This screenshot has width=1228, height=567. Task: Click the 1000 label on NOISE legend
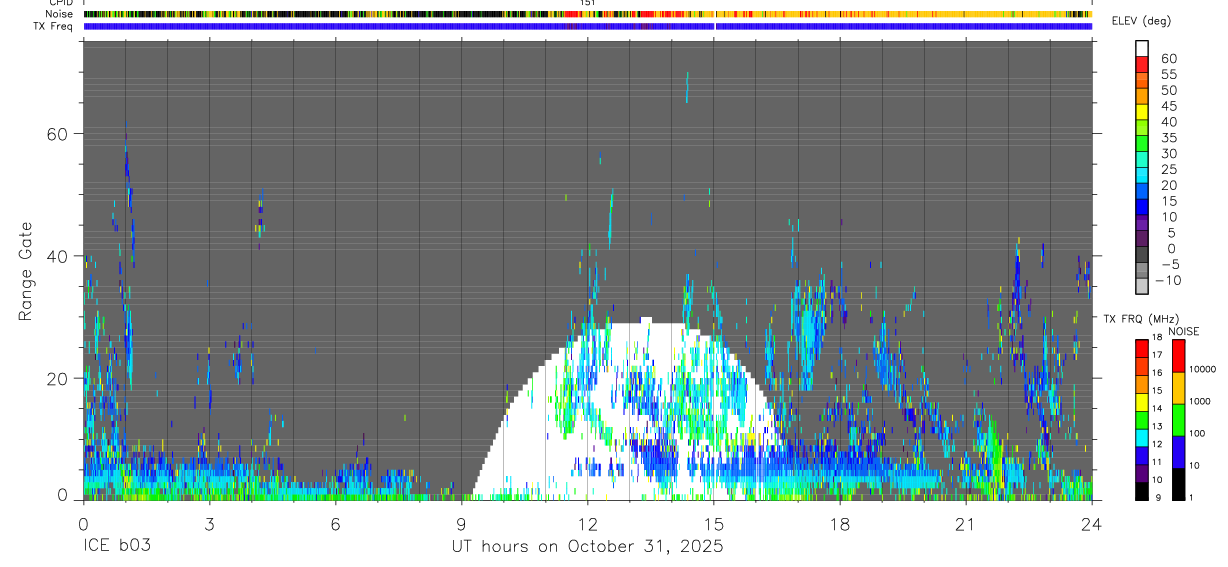click(1201, 402)
